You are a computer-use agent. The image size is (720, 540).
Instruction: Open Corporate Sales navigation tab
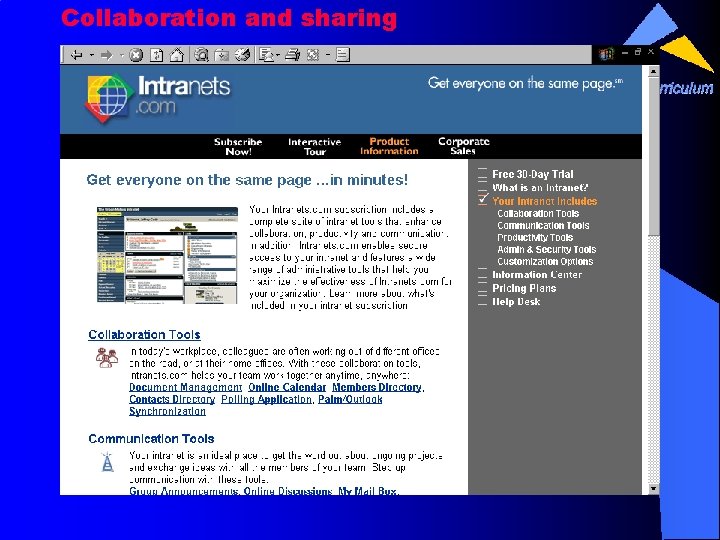pos(463,146)
